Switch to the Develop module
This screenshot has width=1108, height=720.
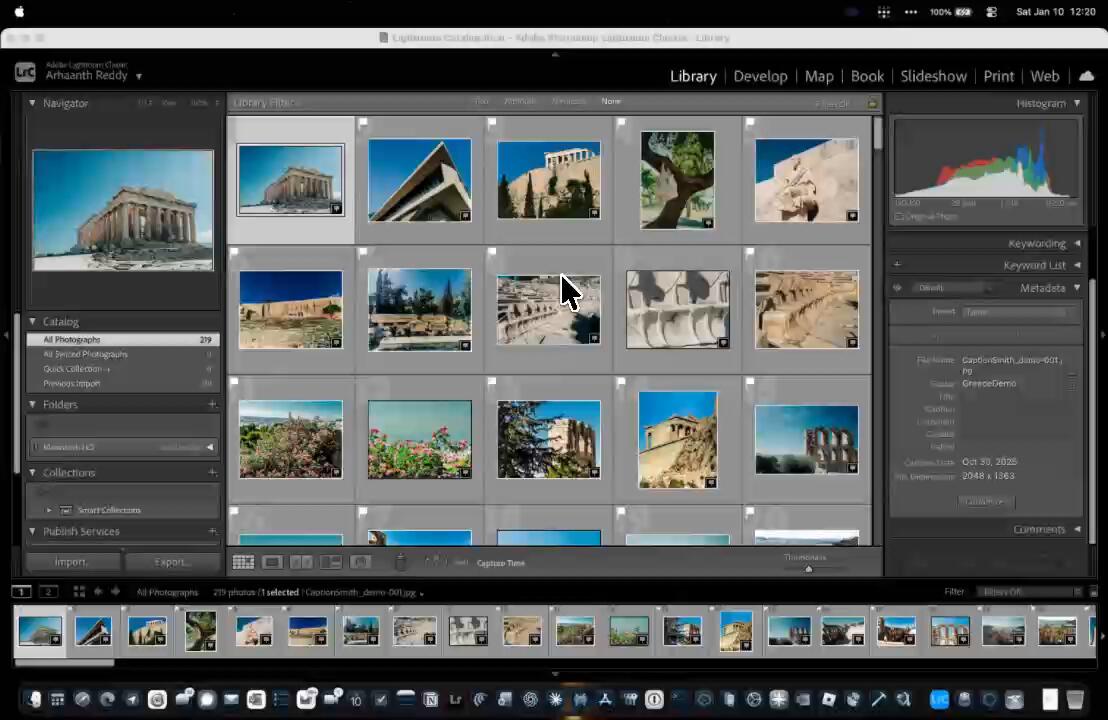pos(760,76)
